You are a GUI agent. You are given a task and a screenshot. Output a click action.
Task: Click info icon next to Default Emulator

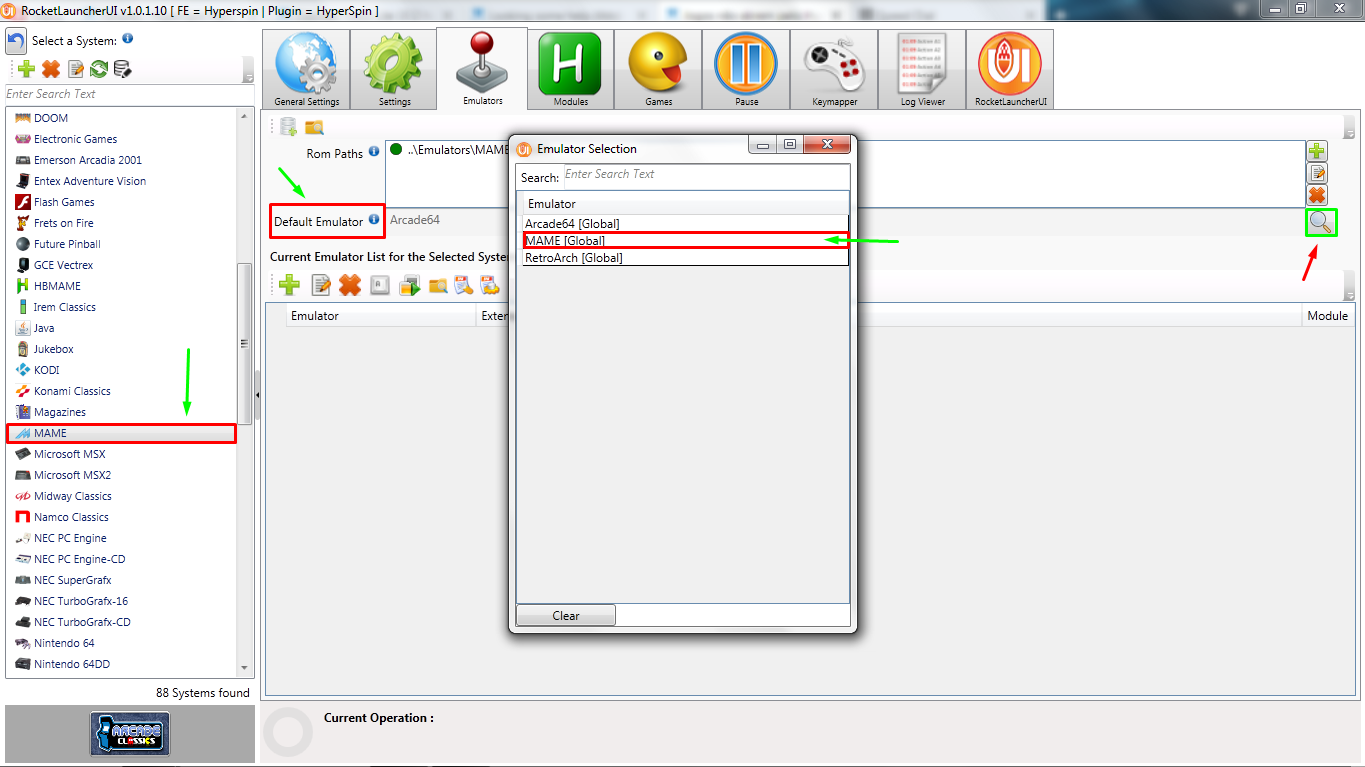(x=374, y=219)
